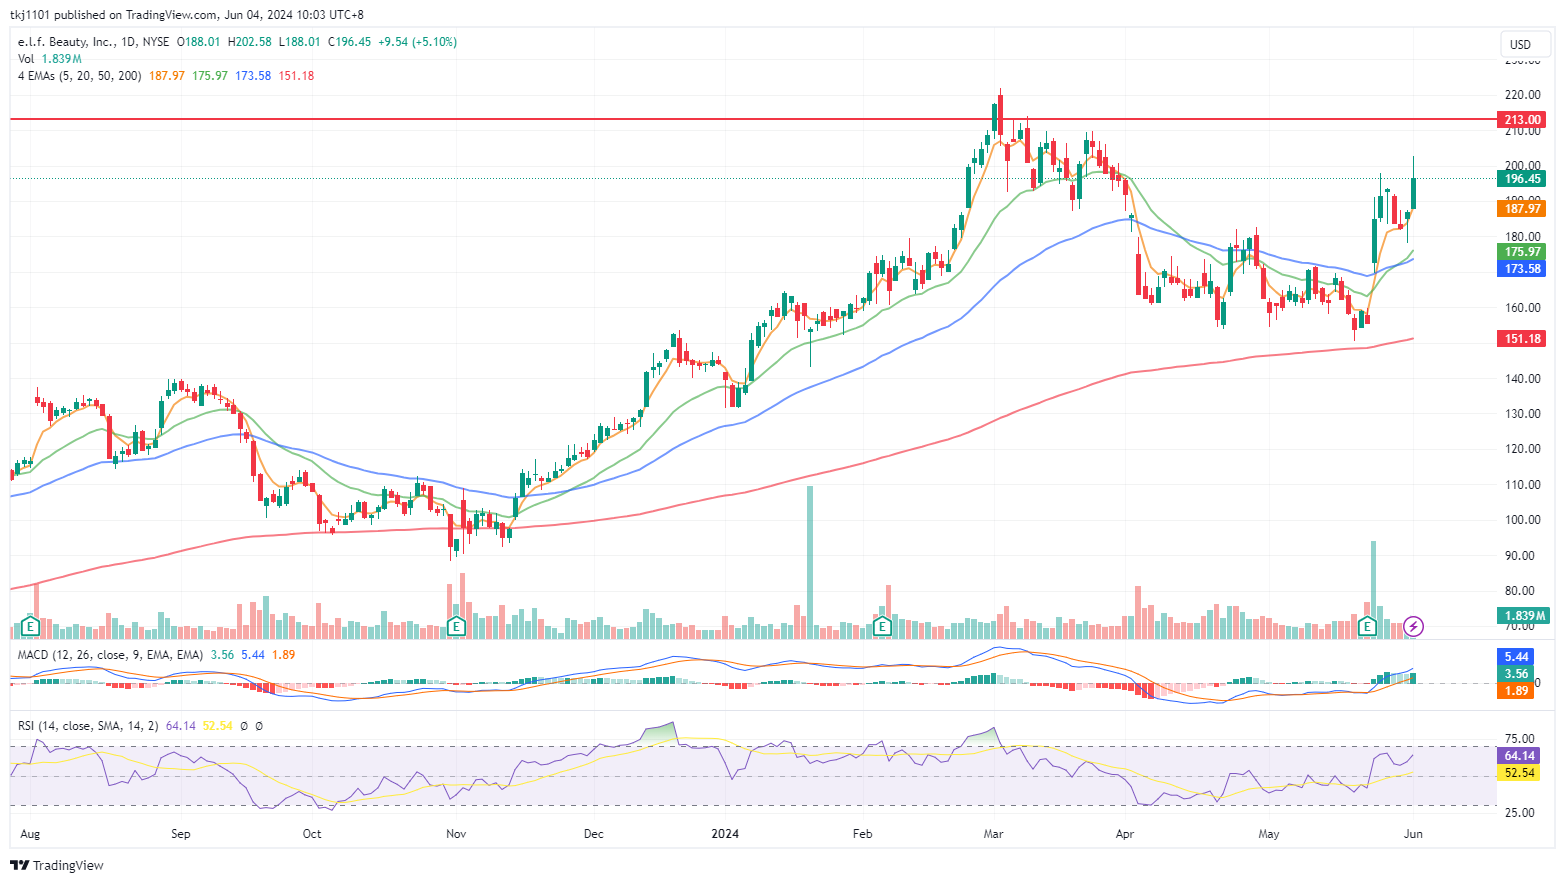Click the May label on time axis
Screen dimensions: 1565x883
[1269, 834]
